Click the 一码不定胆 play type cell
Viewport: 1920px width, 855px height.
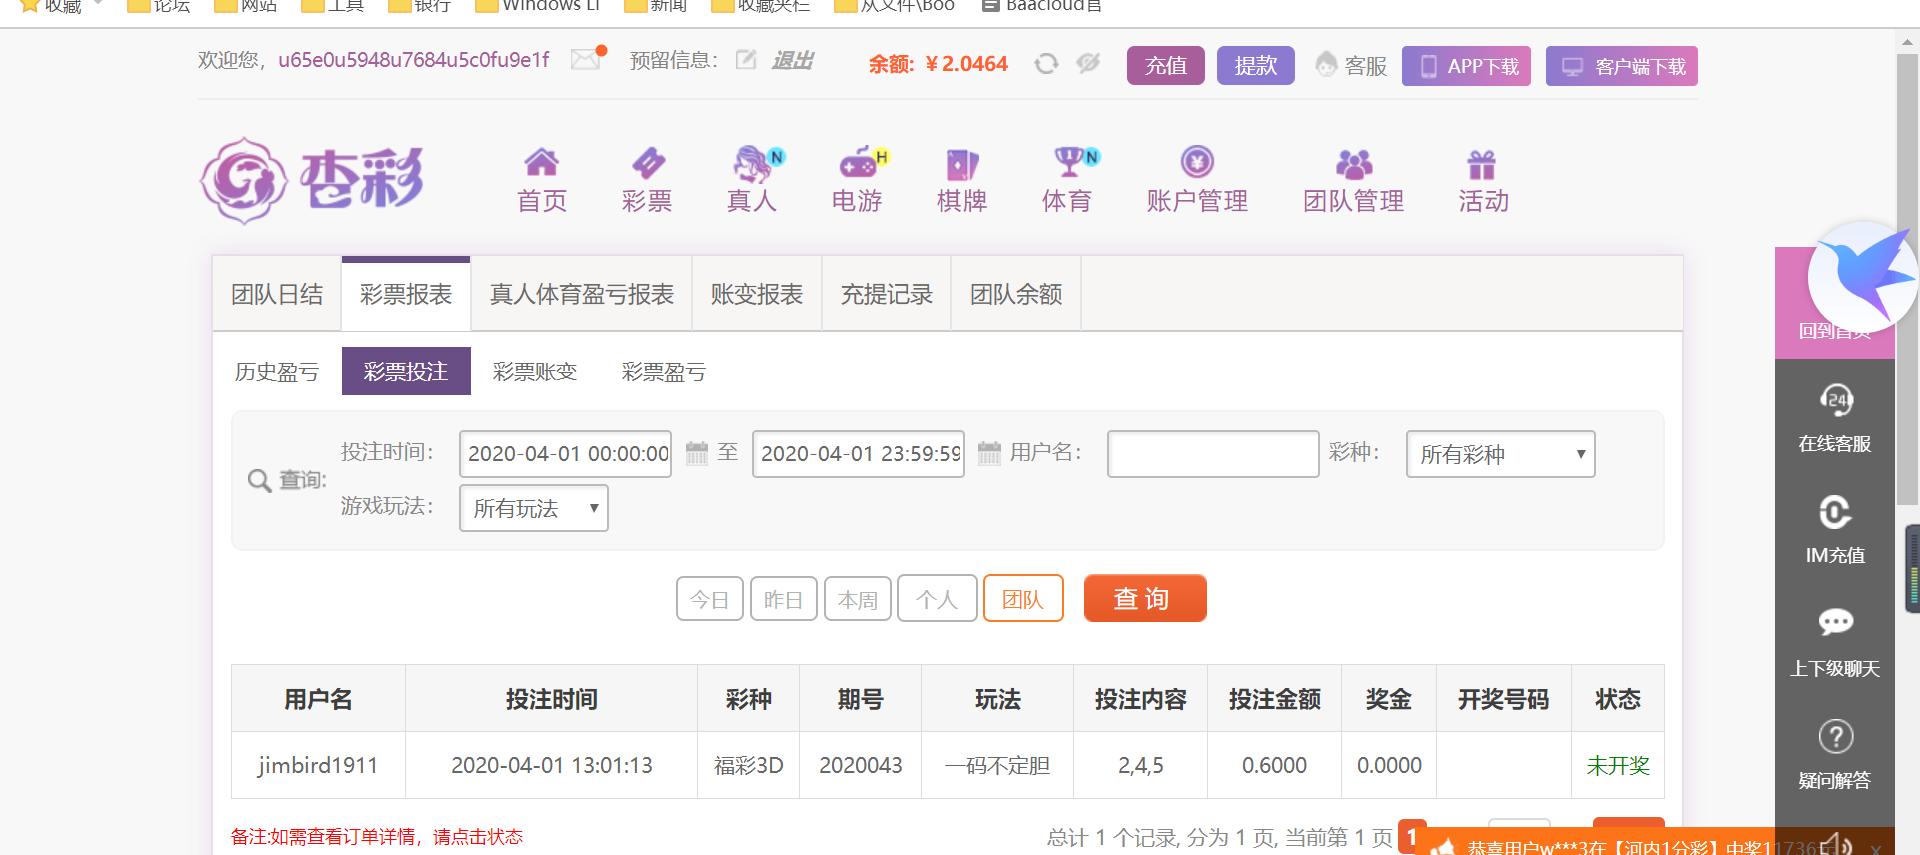[998, 766]
